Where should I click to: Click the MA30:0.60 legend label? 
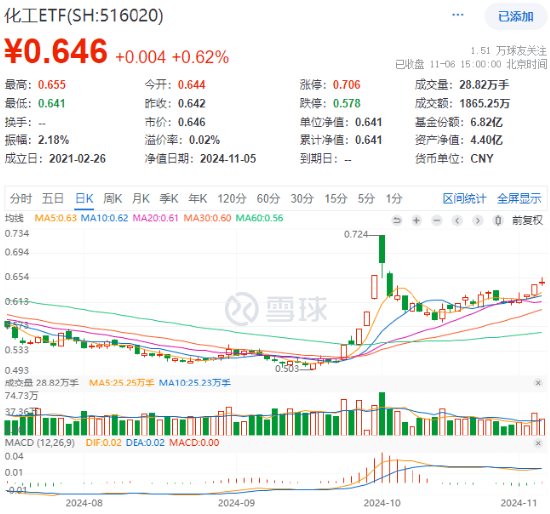point(207,218)
